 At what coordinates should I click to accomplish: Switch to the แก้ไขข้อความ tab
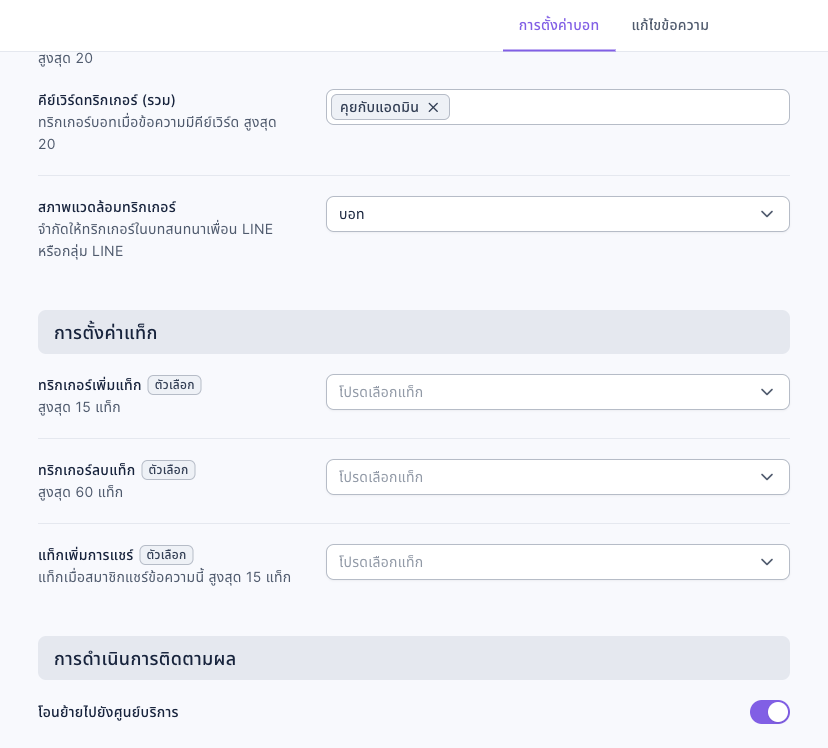click(670, 25)
